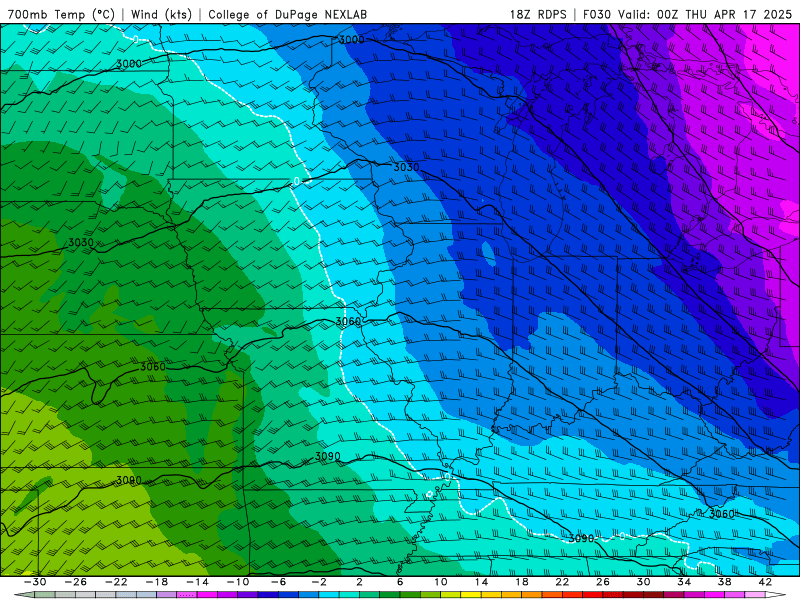
Task: Click the 3030 height label near Minnesota-Wisconsin border
Action: click(x=406, y=167)
